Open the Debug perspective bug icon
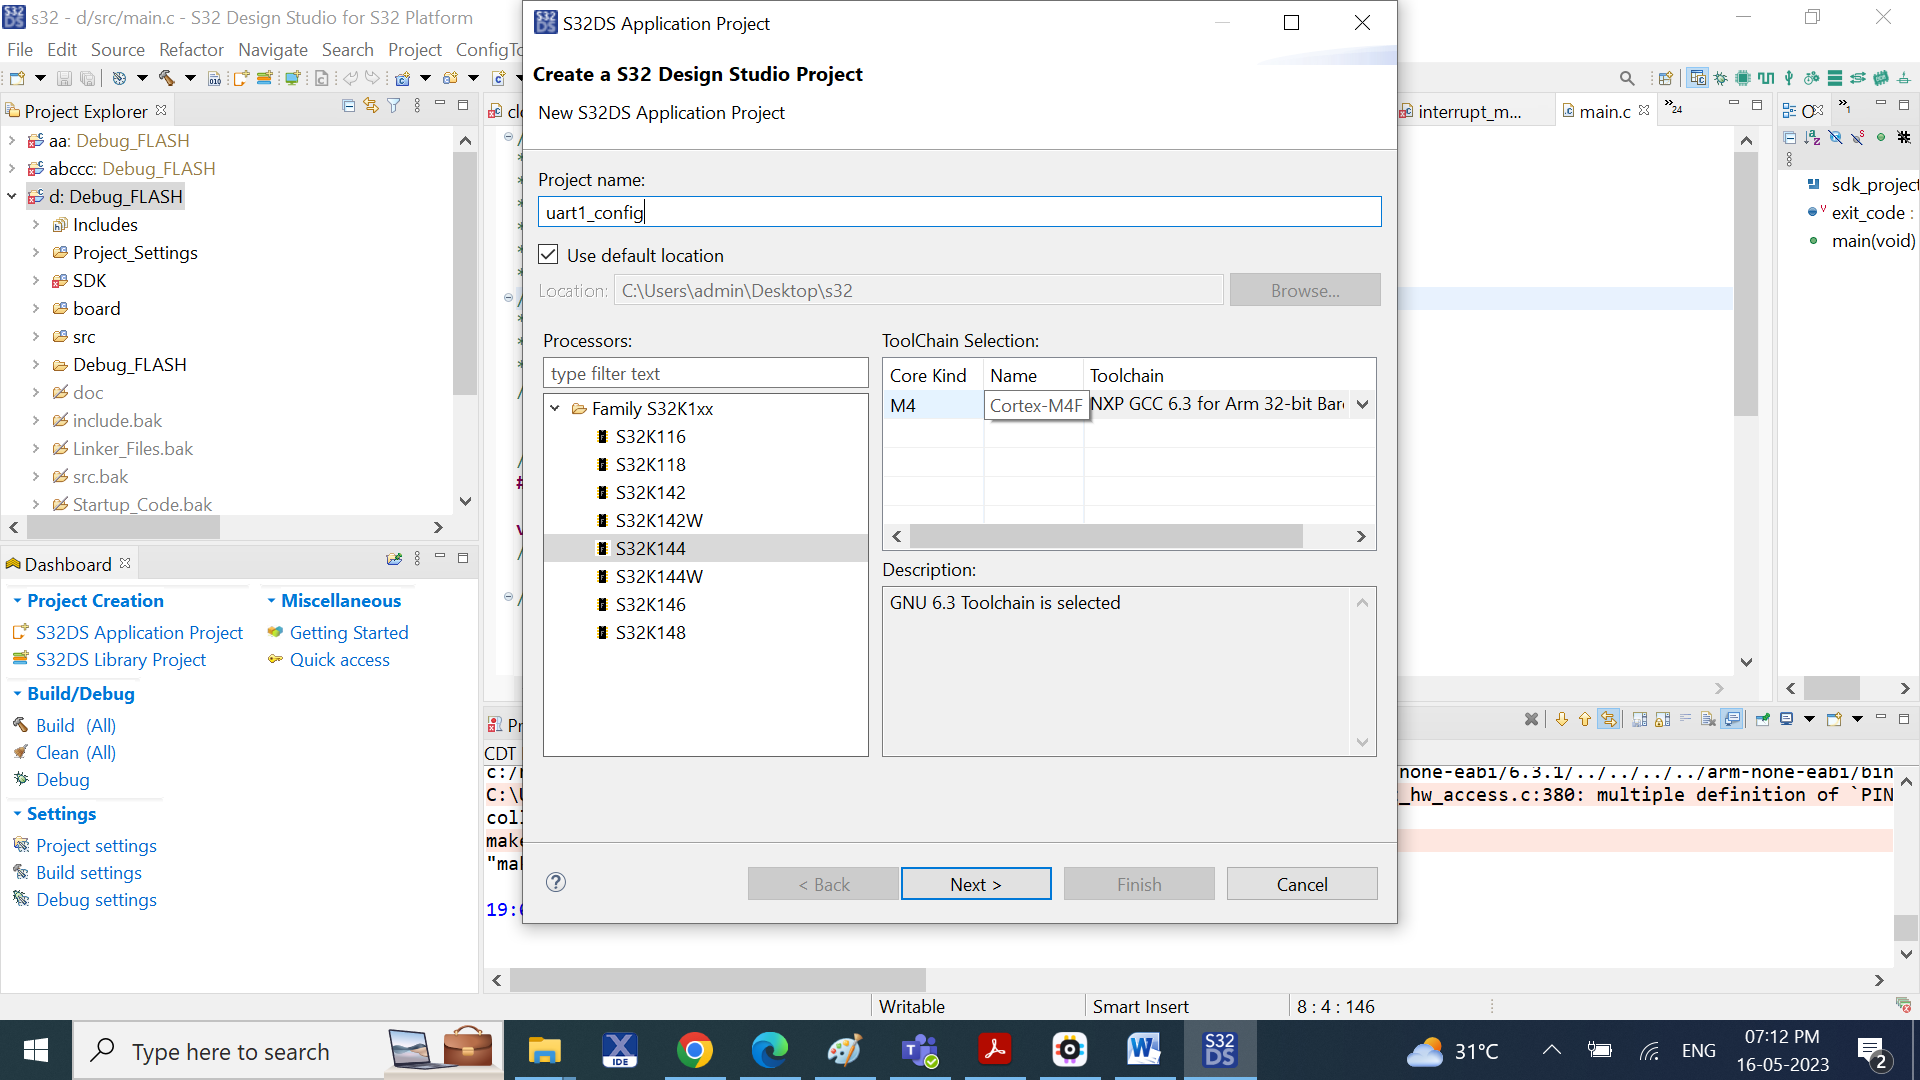Screen dimensions: 1920x1080 tap(1720, 78)
